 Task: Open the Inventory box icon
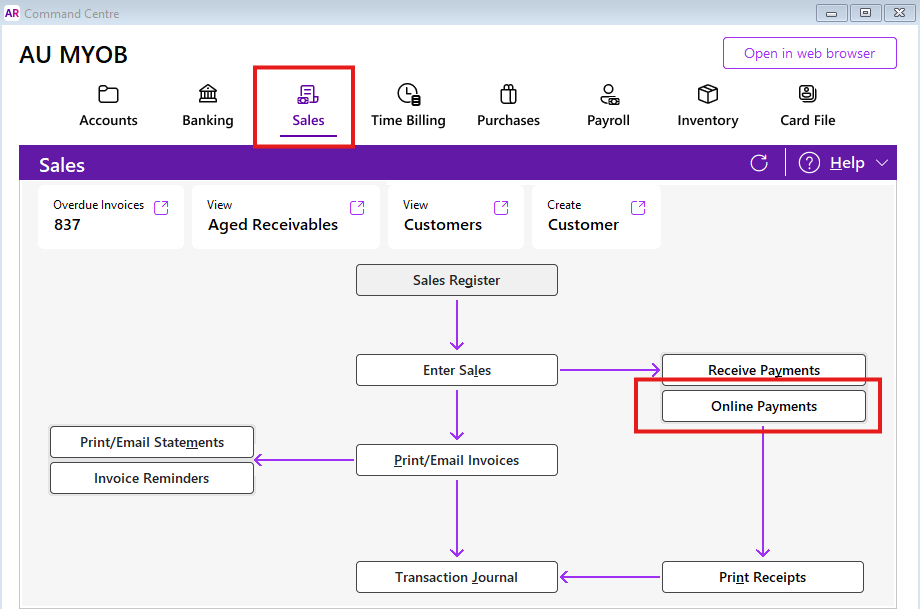pyautogui.click(x=708, y=95)
